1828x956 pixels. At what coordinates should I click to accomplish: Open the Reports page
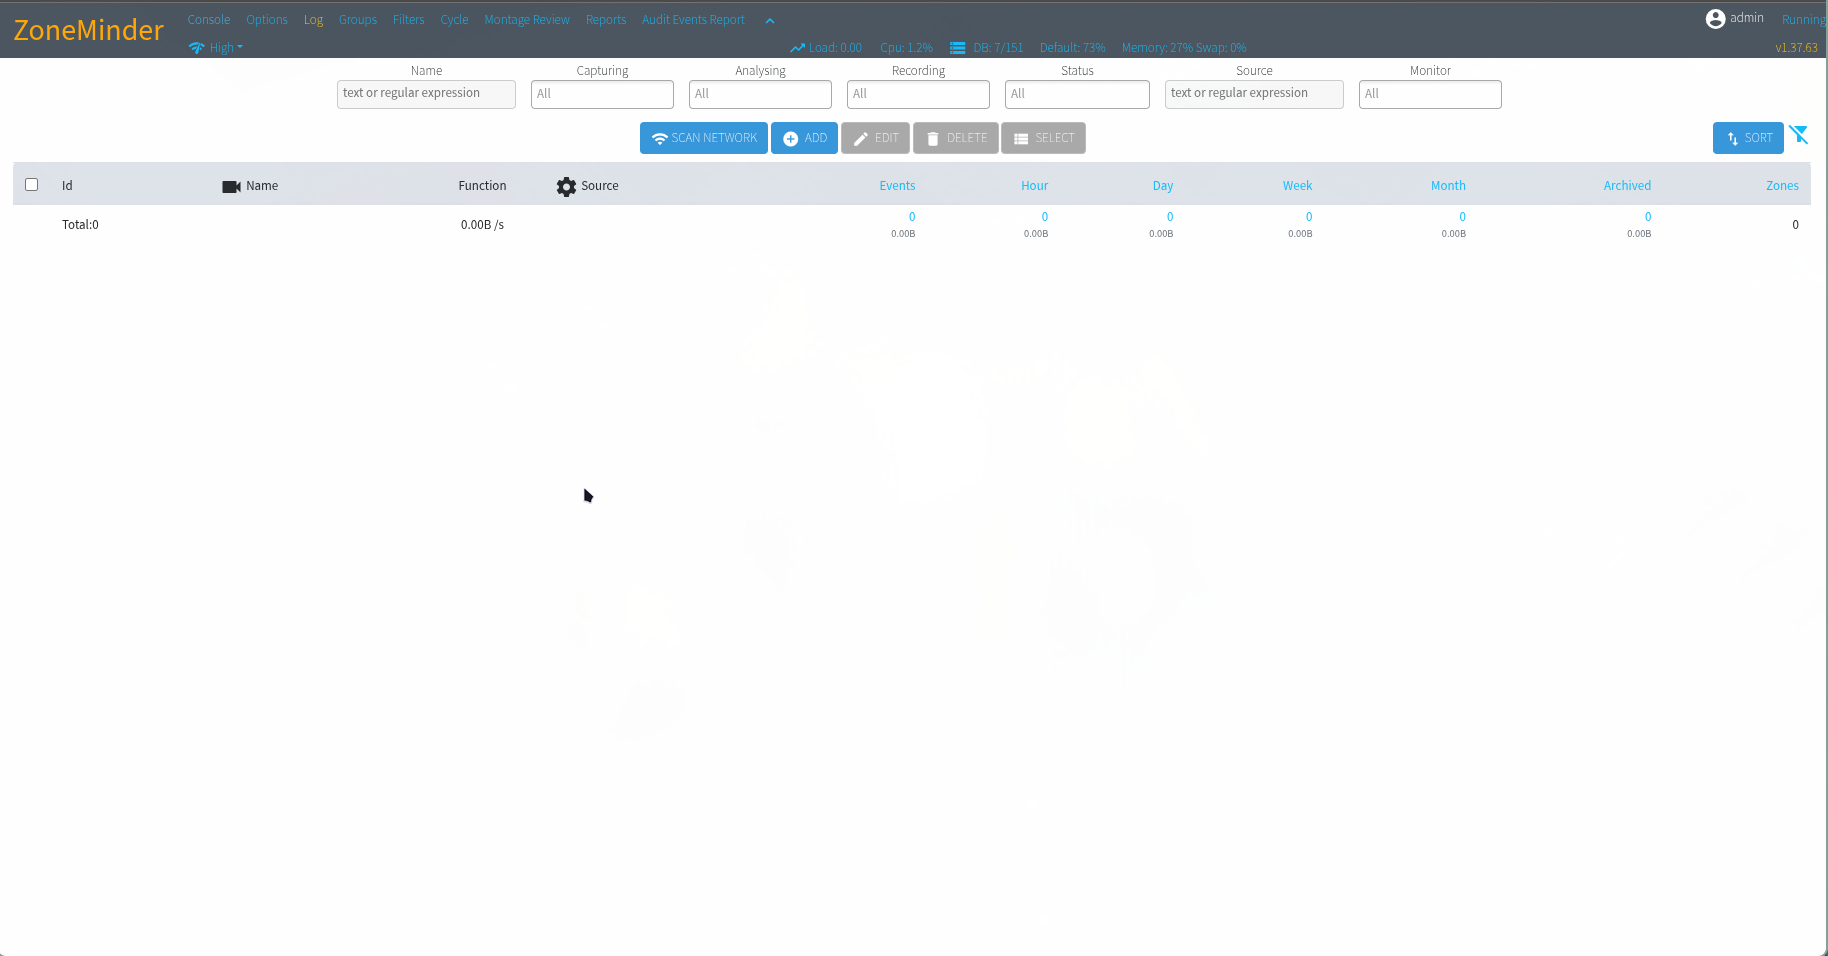pos(606,20)
